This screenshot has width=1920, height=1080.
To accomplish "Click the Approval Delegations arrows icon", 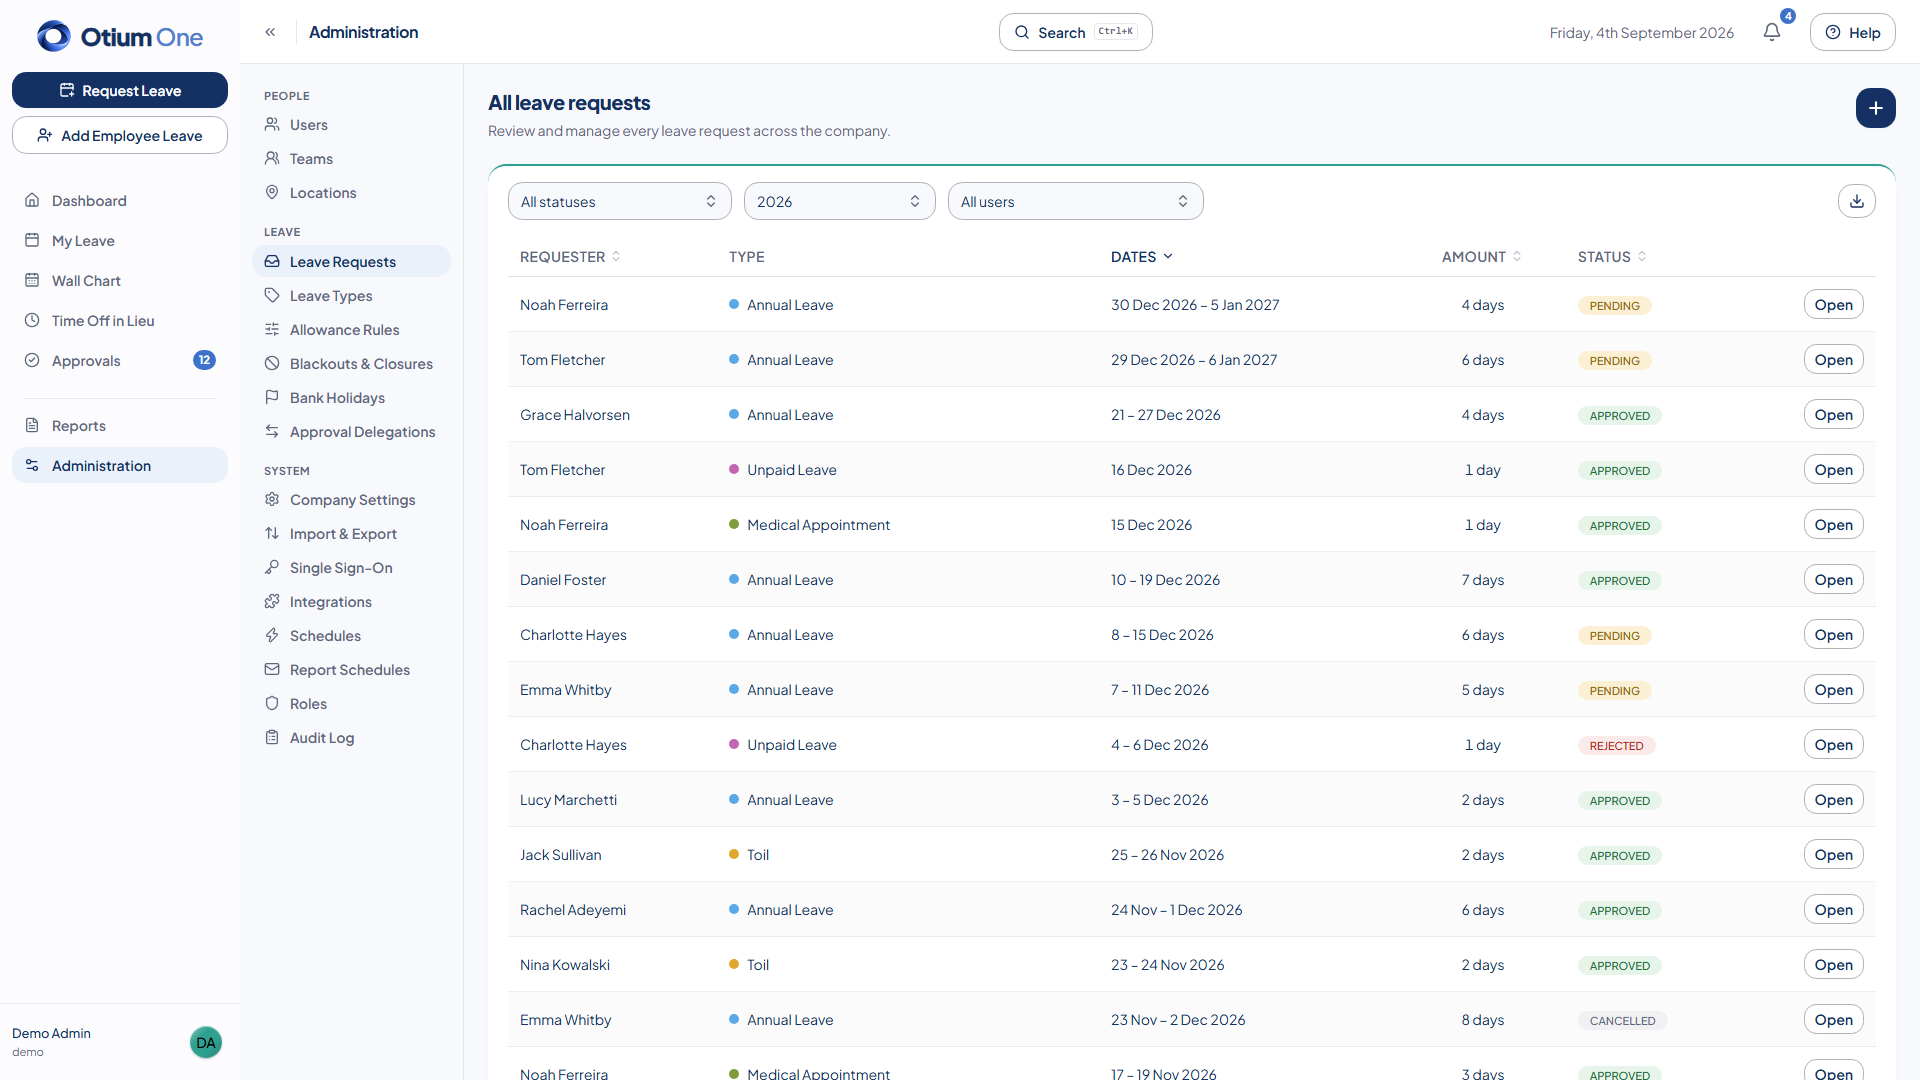I will point(272,431).
